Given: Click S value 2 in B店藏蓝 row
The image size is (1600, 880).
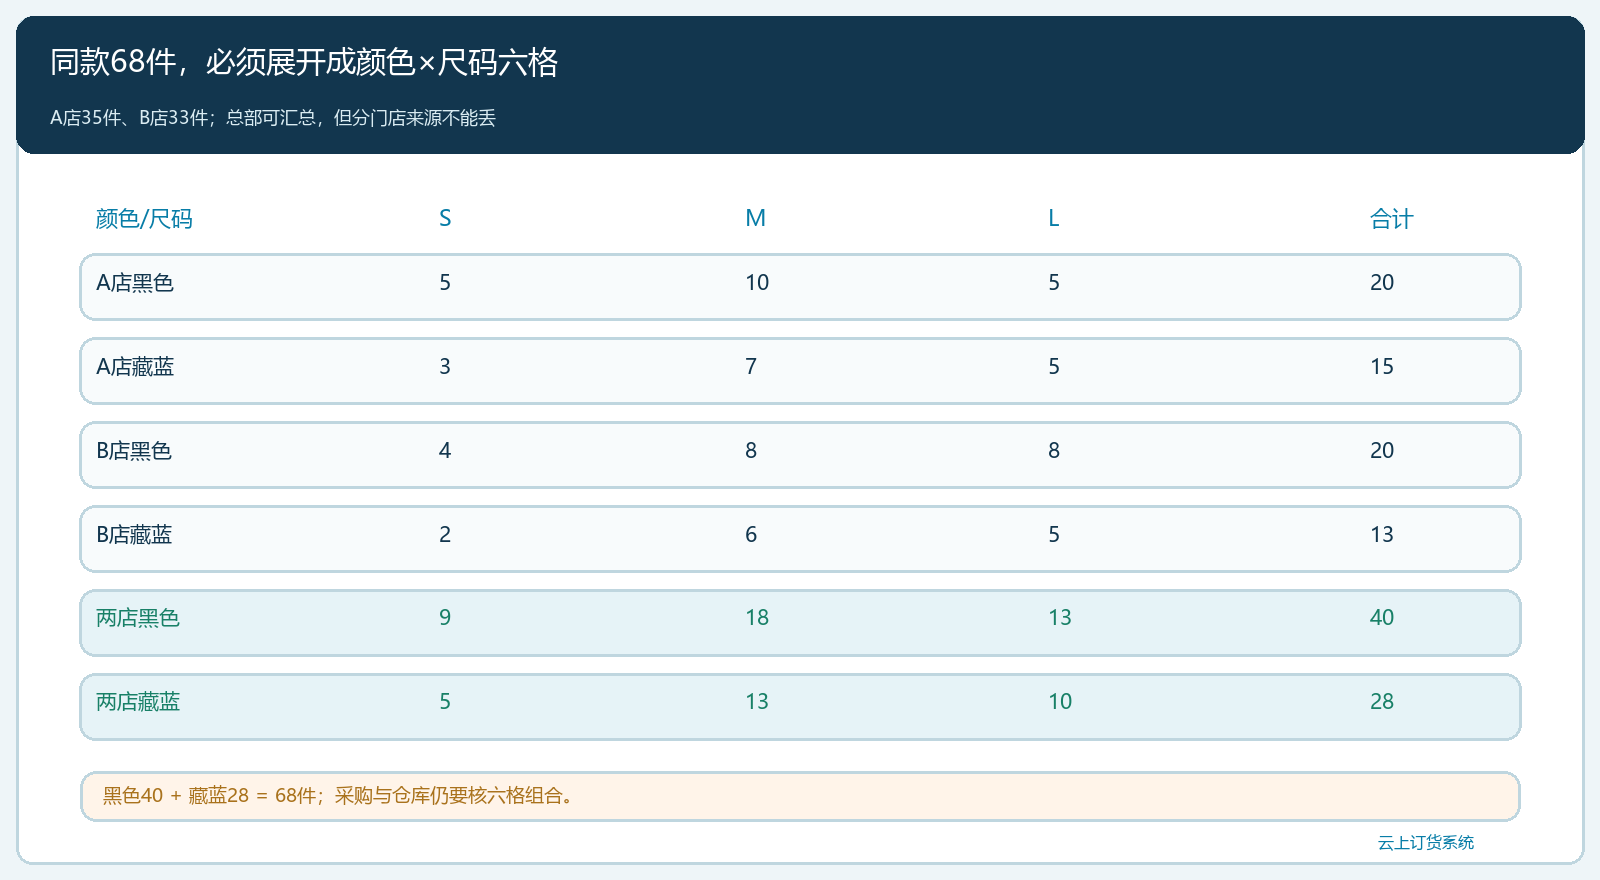Looking at the screenshot, I should click(445, 535).
